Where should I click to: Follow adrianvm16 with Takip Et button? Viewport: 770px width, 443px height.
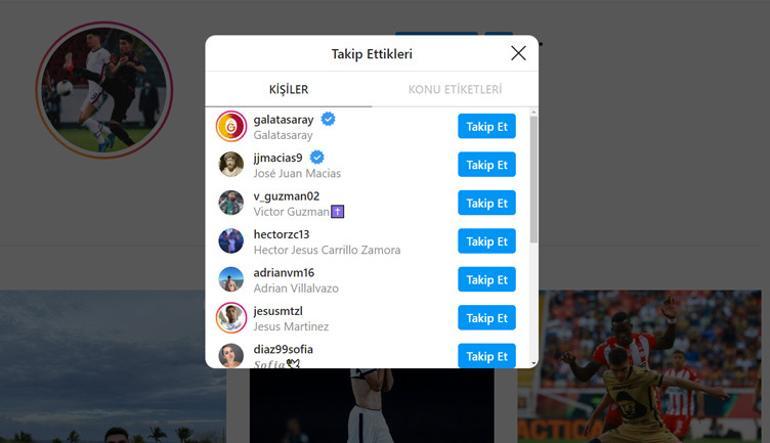[487, 279]
